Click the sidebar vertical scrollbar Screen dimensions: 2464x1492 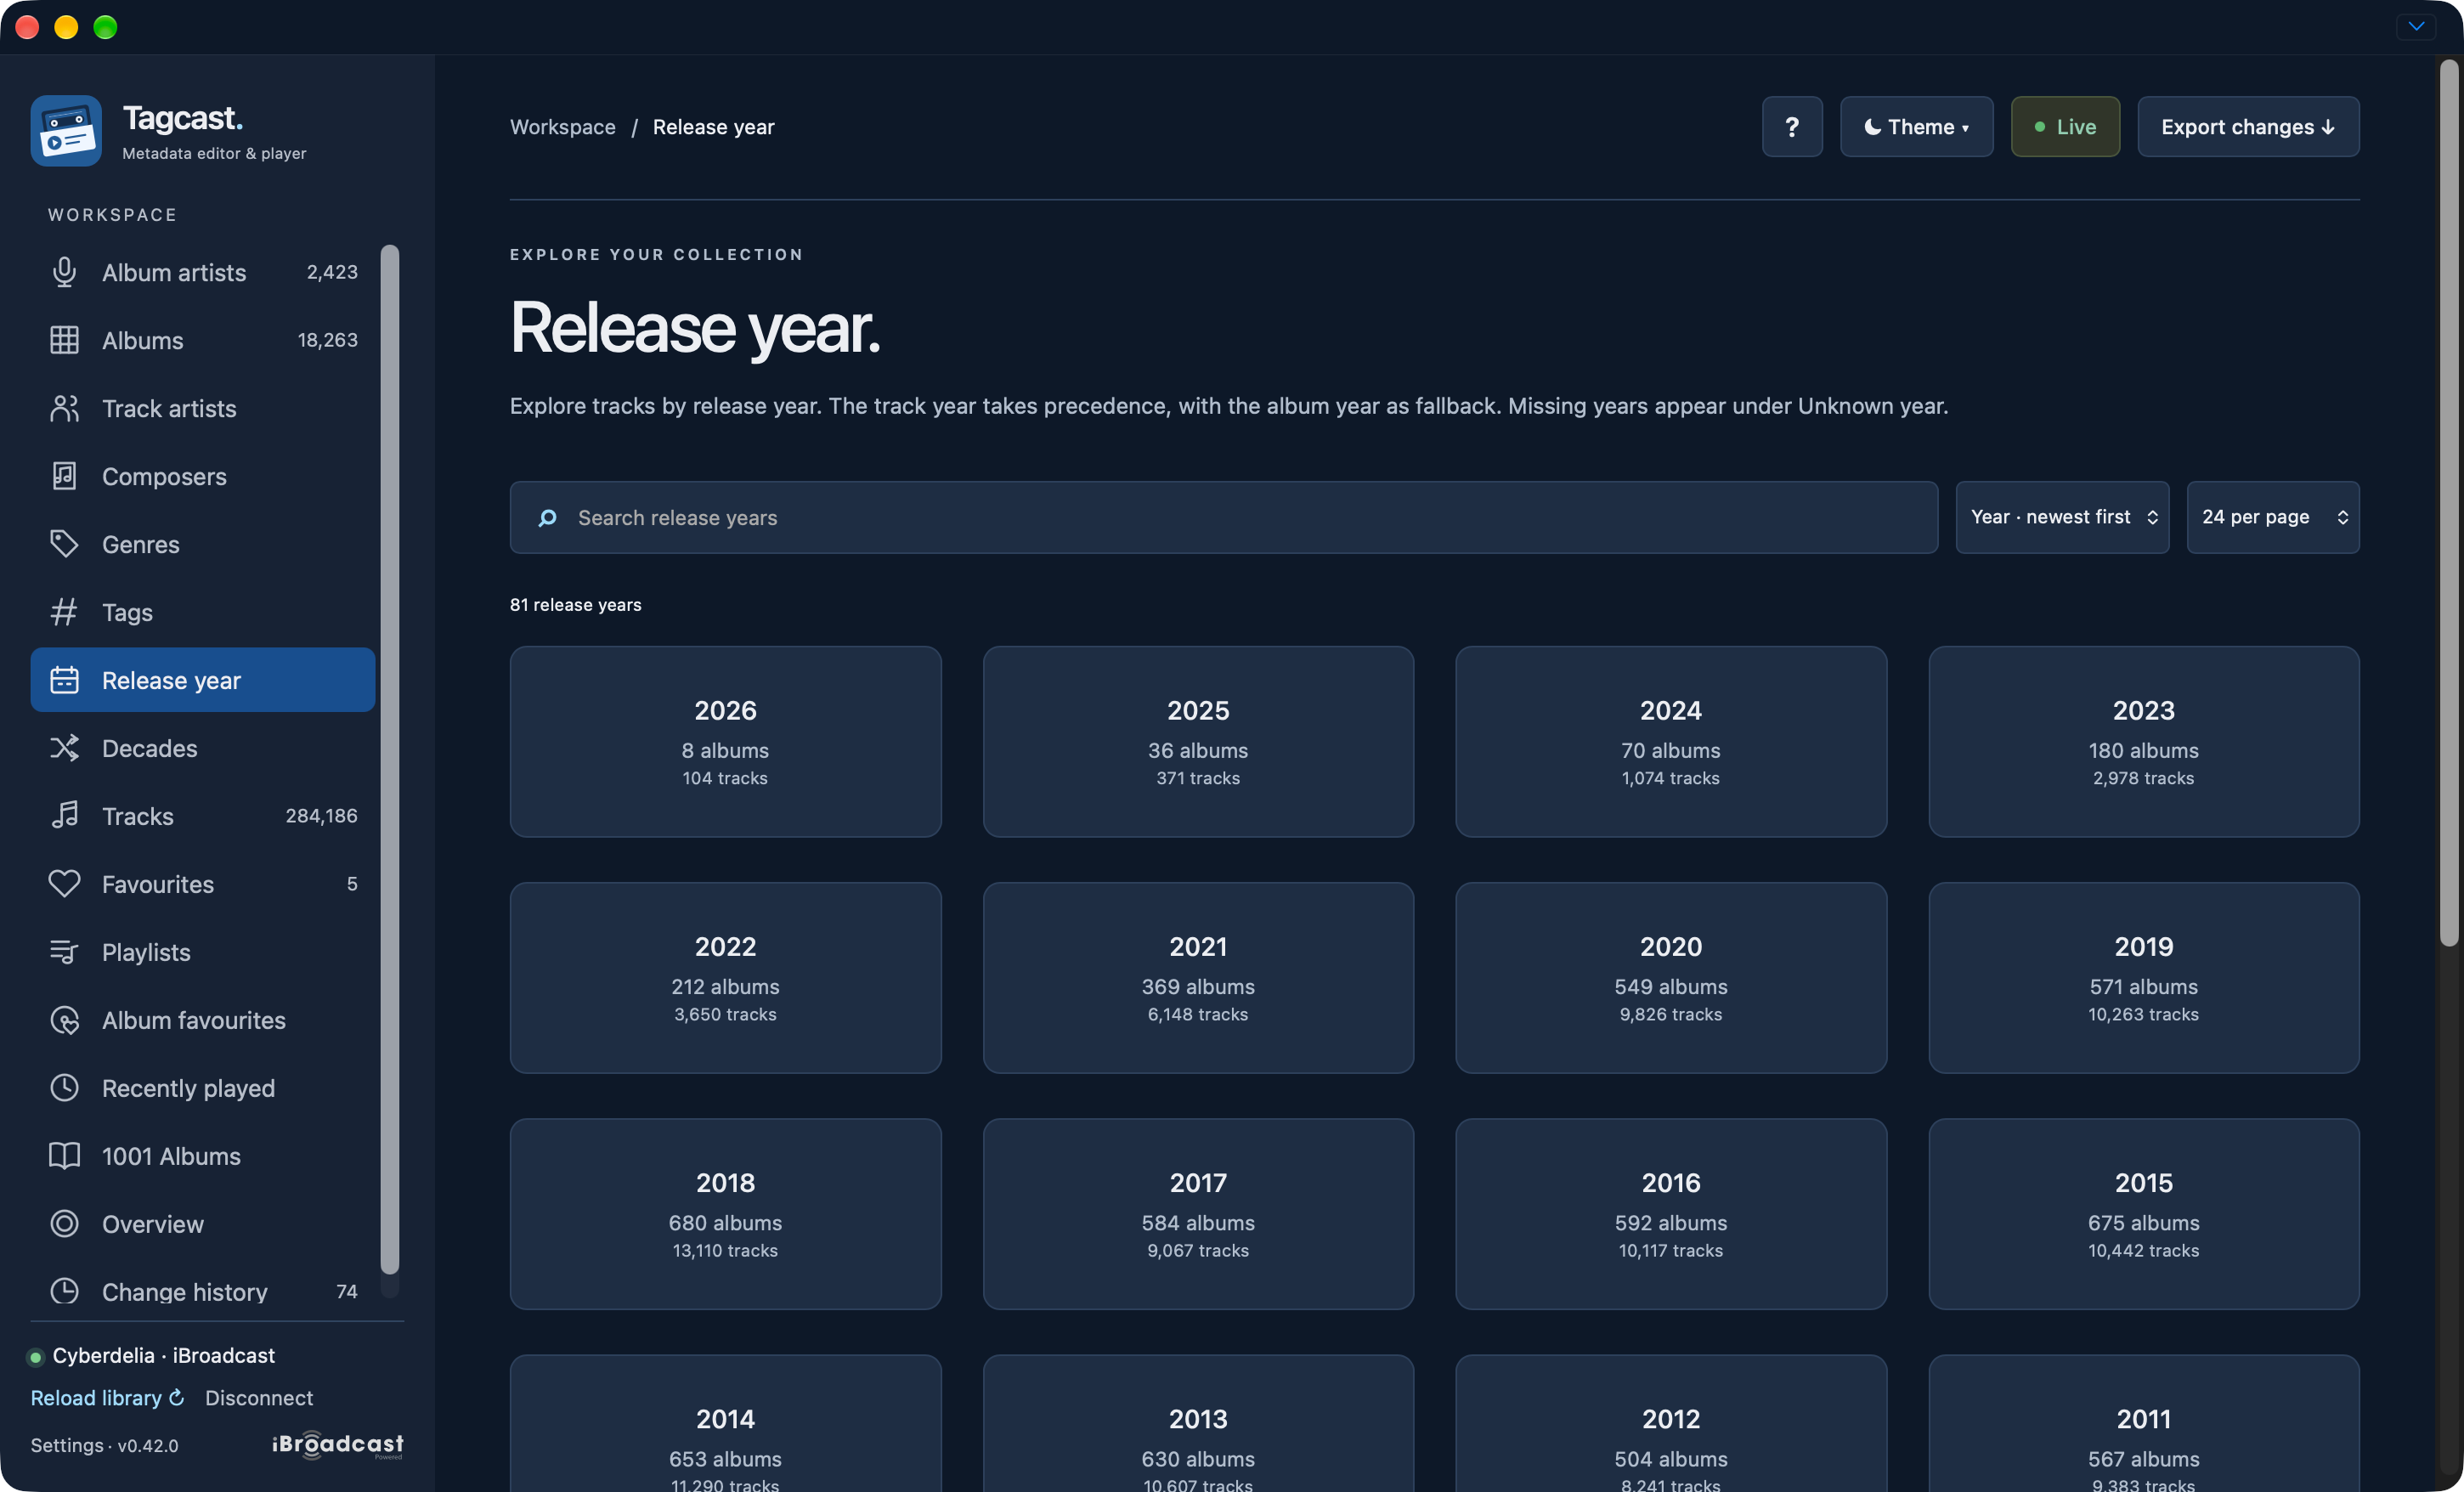(390, 759)
